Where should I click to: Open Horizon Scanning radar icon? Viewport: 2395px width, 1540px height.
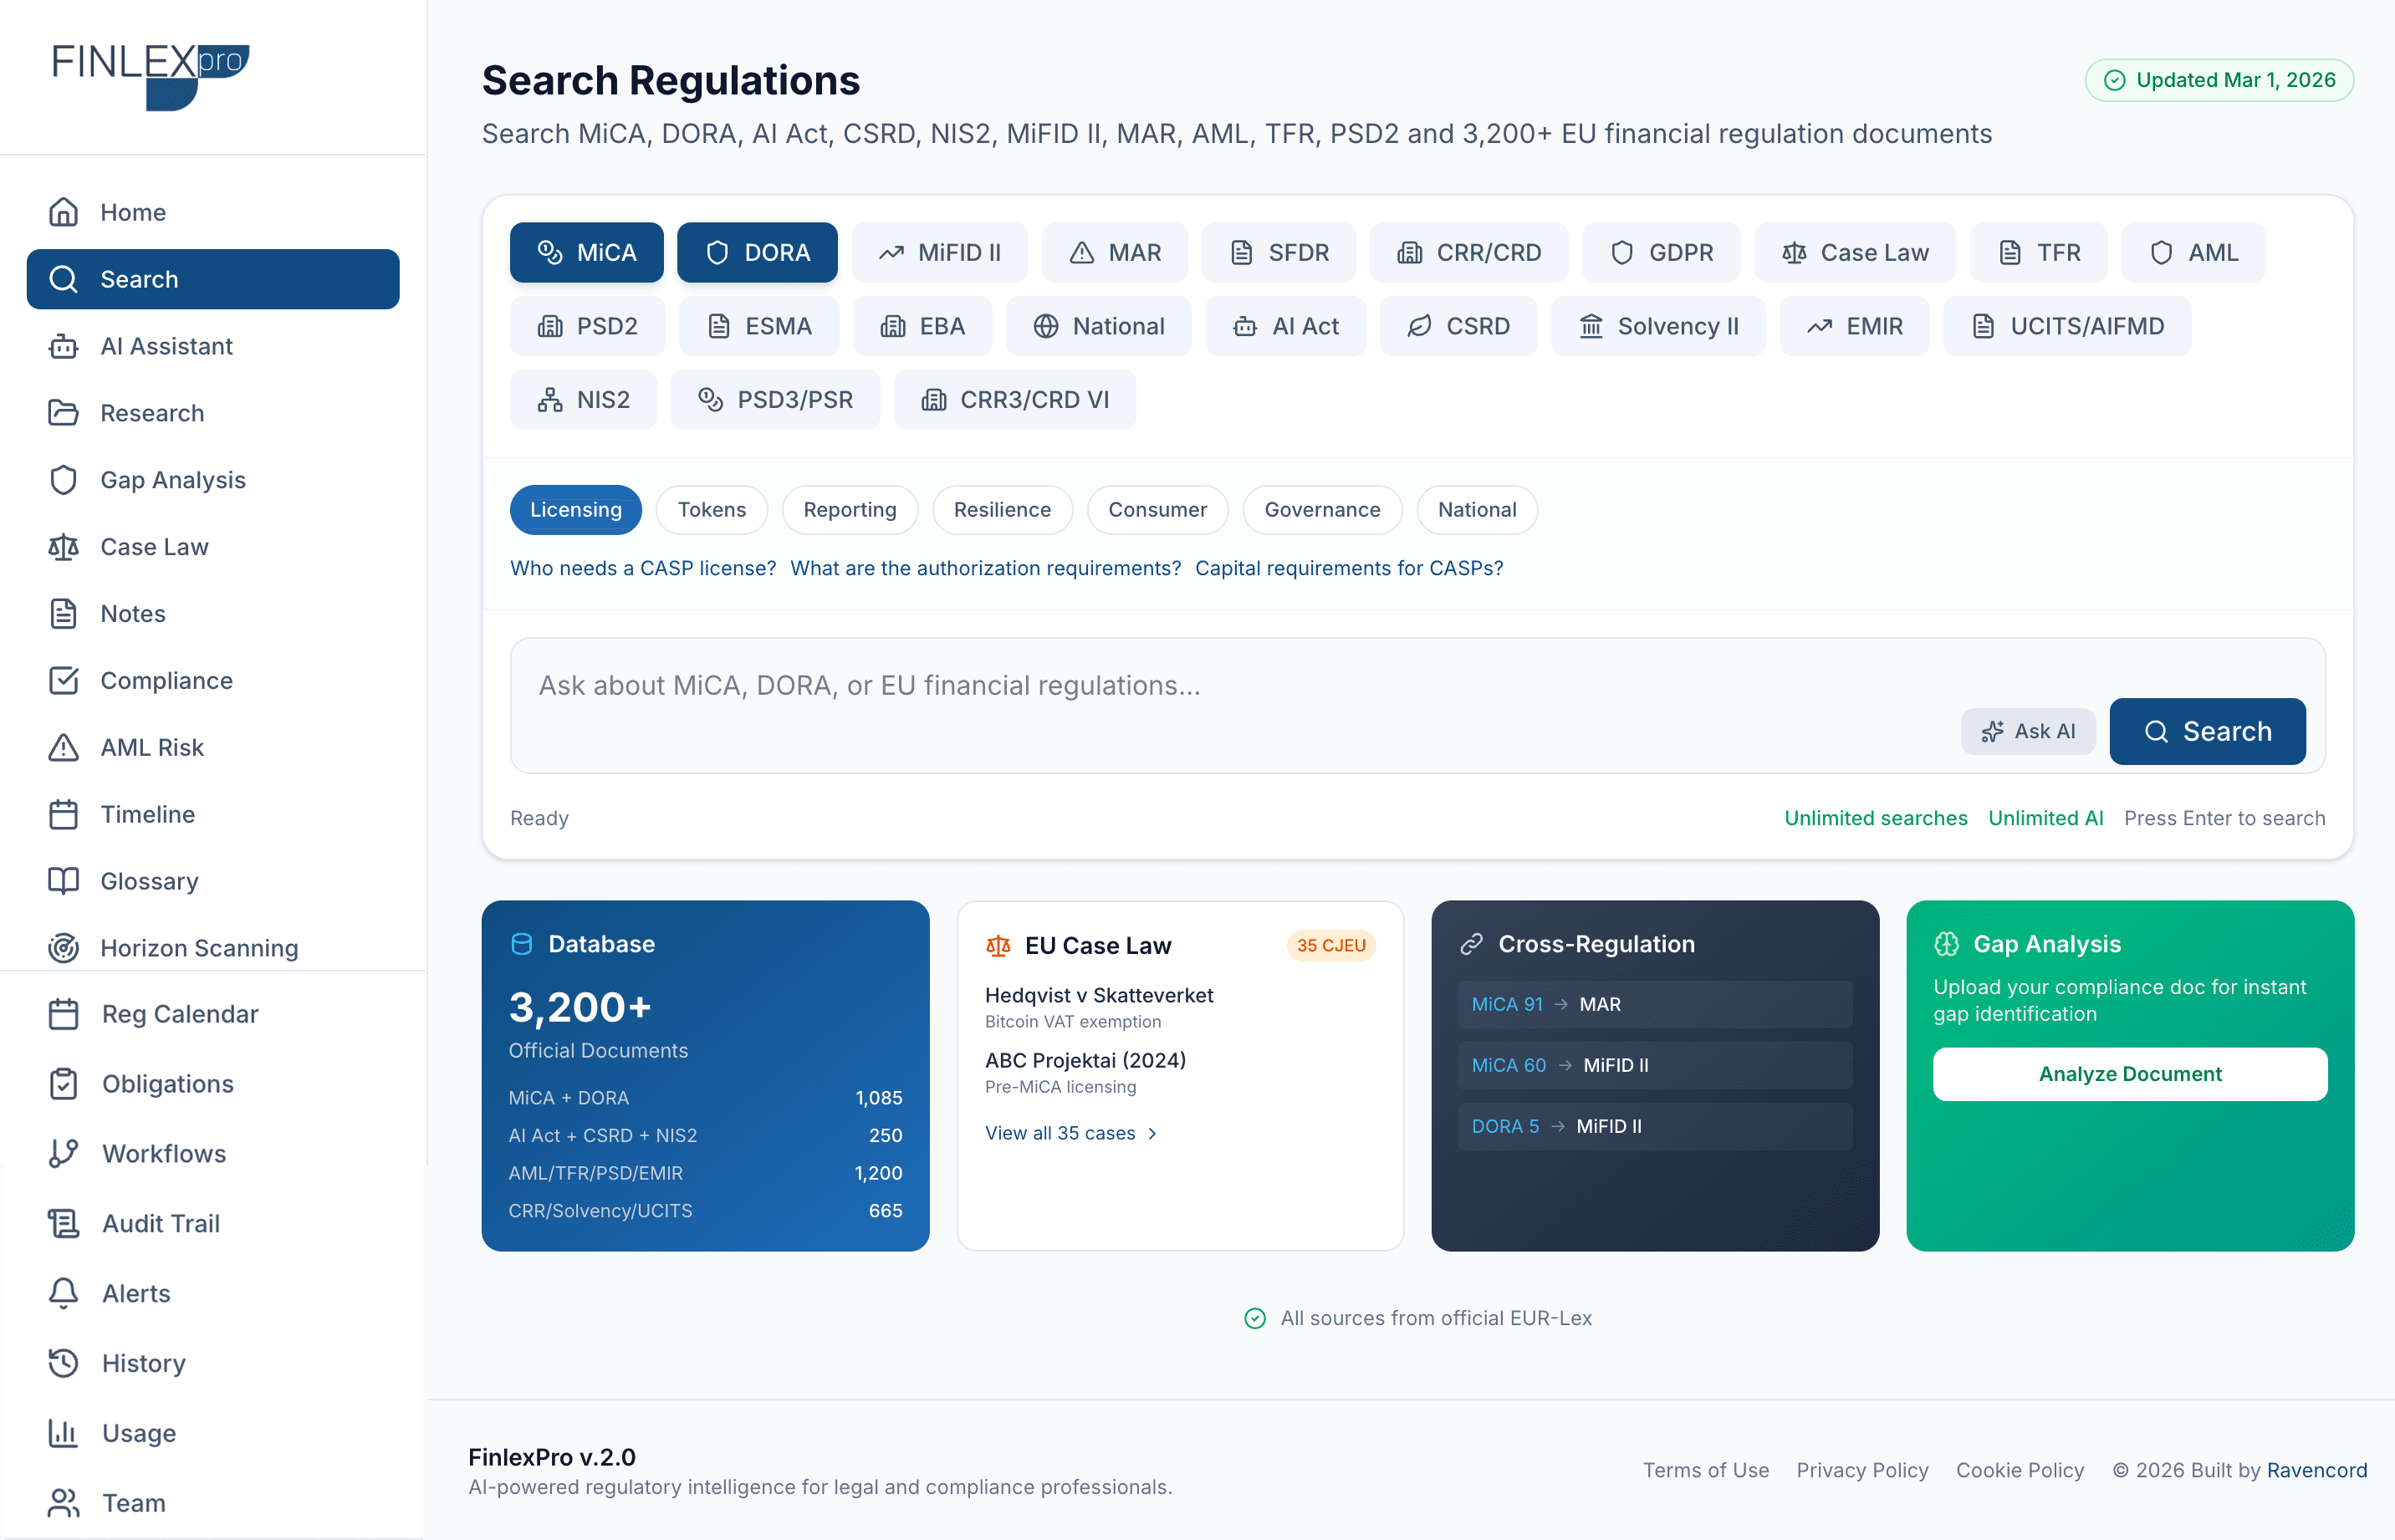pyautogui.click(x=63, y=948)
